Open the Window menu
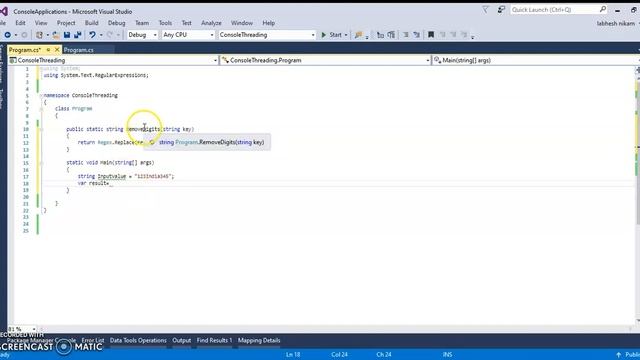 point(242,23)
